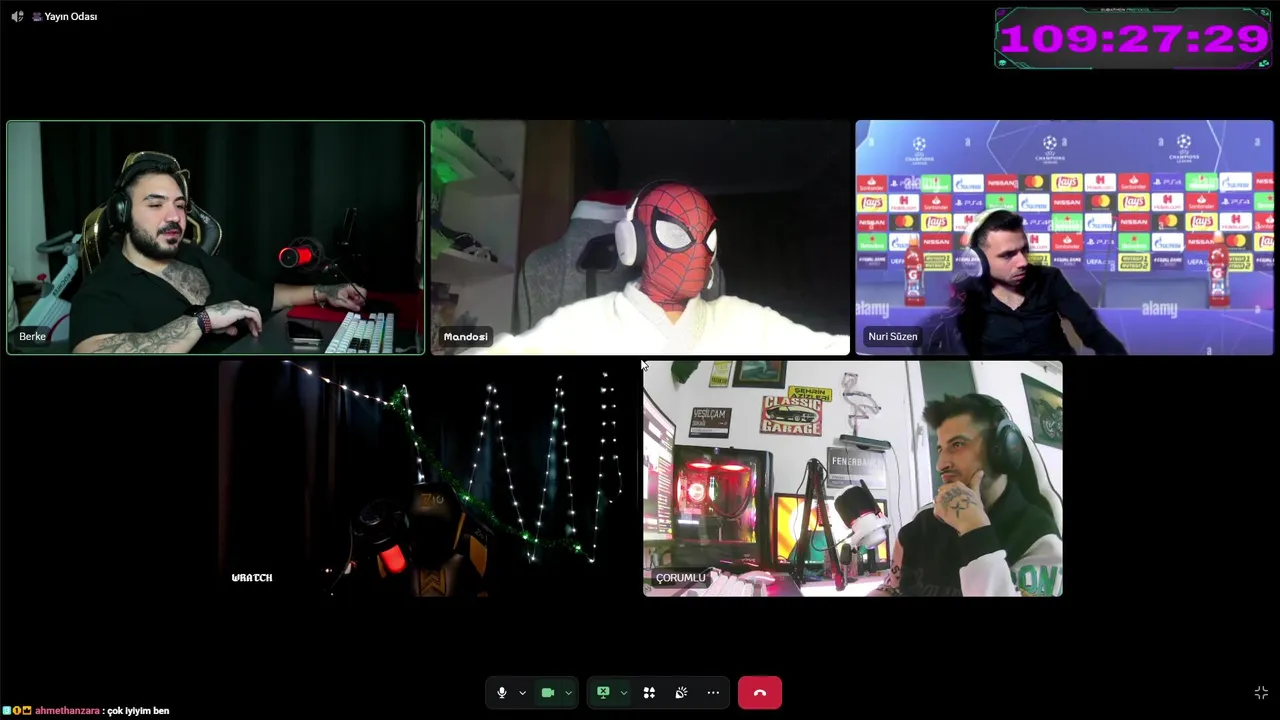The image size is (1280, 720).
Task: Select Mandosi's video tile
Action: 640,238
